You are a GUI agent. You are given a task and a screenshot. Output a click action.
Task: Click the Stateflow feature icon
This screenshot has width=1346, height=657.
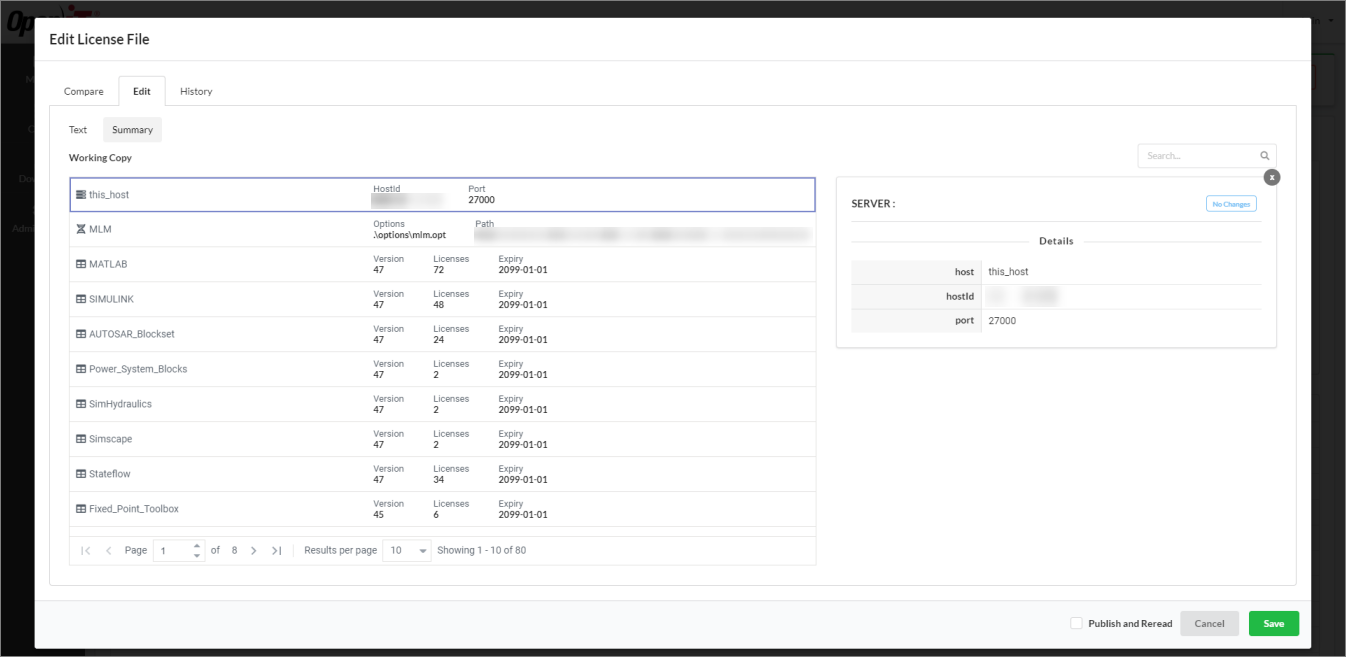click(x=80, y=473)
